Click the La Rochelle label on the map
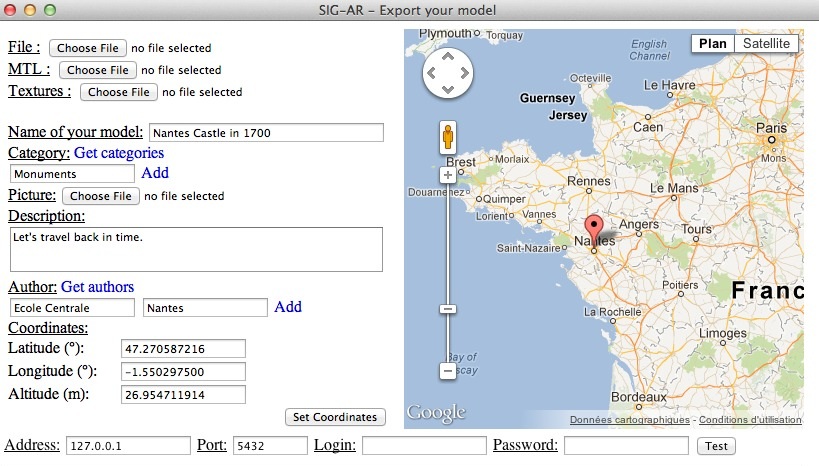Image resolution: width=819 pixels, height=466 pixels. click(x=612, y=312)
